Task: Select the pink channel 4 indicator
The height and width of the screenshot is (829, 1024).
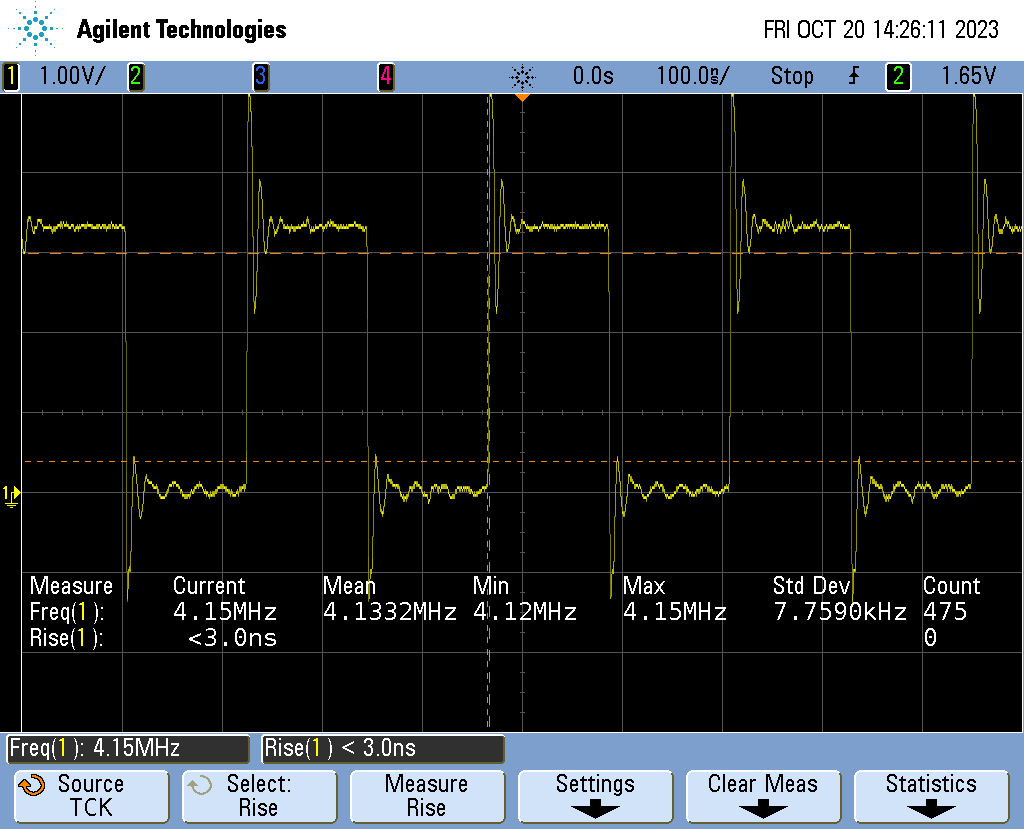Action: pyautogui.click(x=385, y=76)
